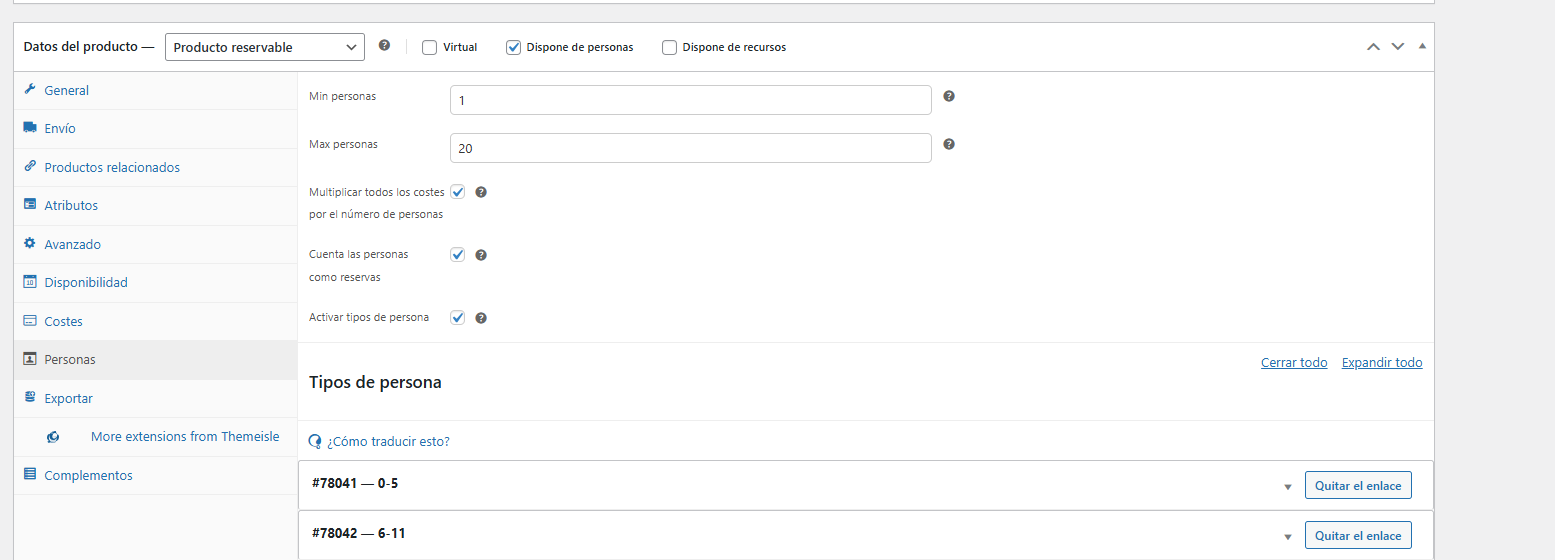Click help icon for Multiplicar todos los costes

(x=481, y=192)
